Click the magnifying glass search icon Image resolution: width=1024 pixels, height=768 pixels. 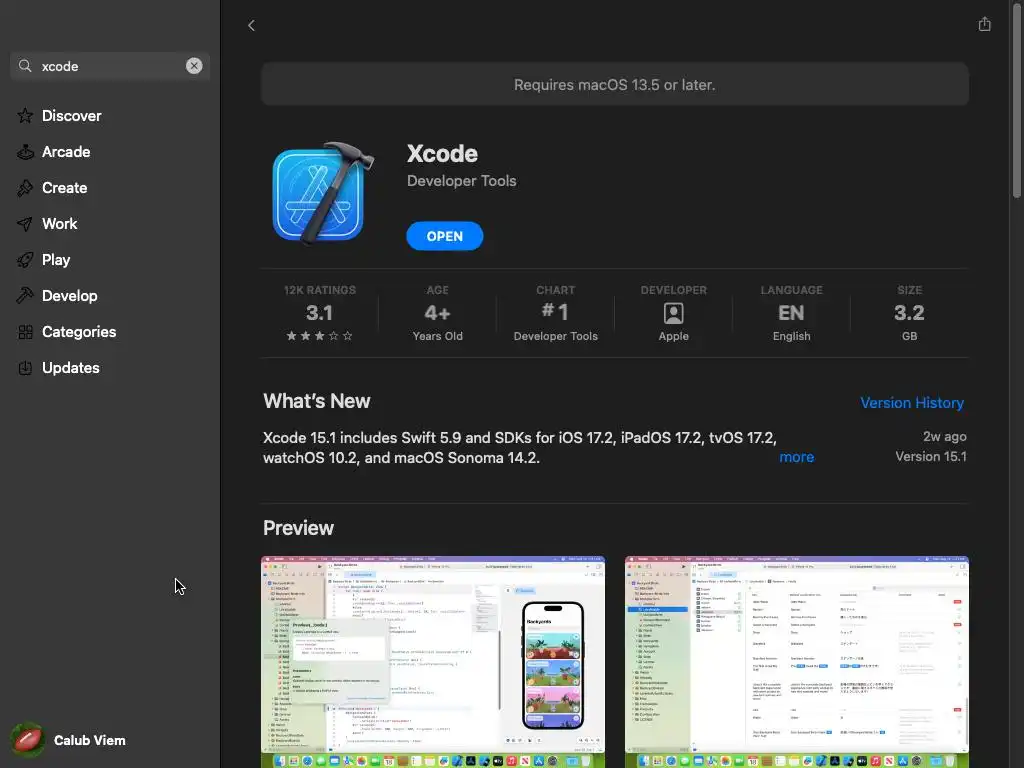[x=25, y=66]
